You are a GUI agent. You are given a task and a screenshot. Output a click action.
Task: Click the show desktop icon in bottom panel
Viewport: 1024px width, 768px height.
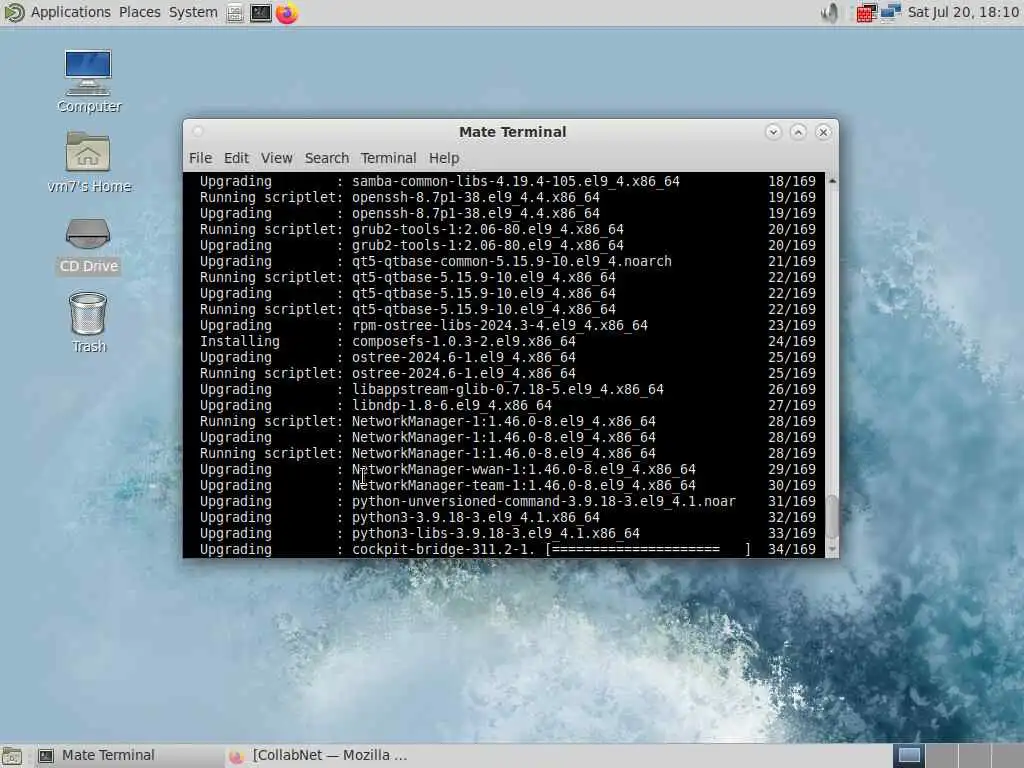point(12,756)
